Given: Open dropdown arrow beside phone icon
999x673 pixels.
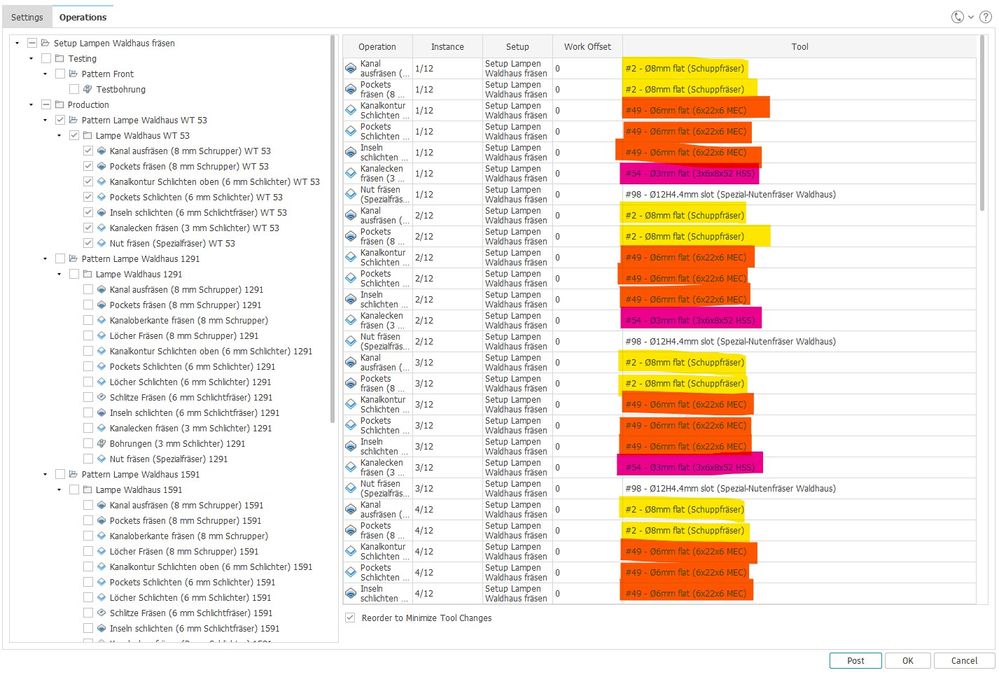Looking at the screenshot, I should (x=971, y=17).
